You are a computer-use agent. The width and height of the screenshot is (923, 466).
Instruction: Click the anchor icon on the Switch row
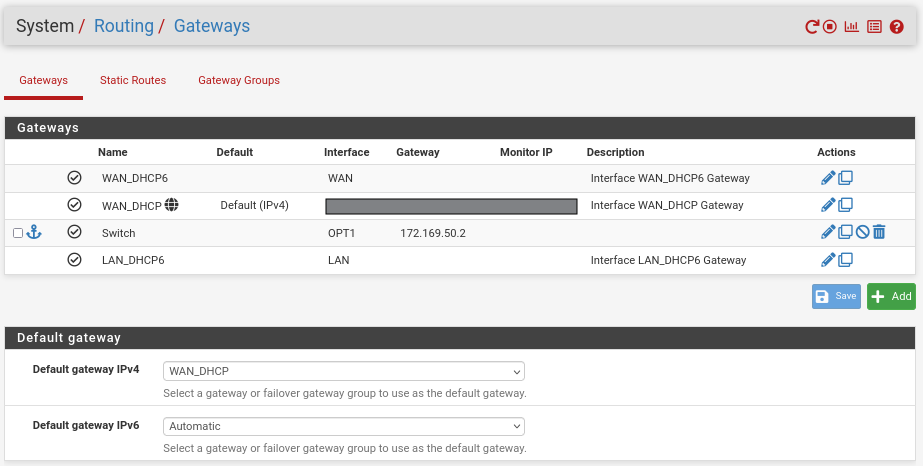pos(34,232)
